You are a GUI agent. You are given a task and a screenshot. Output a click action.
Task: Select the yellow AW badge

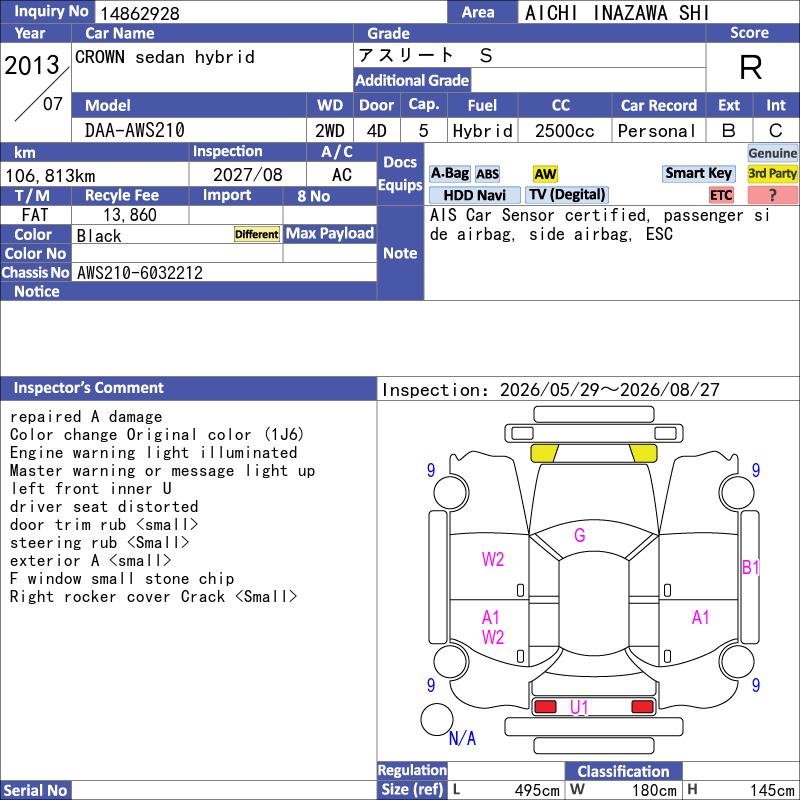(545, 174)
